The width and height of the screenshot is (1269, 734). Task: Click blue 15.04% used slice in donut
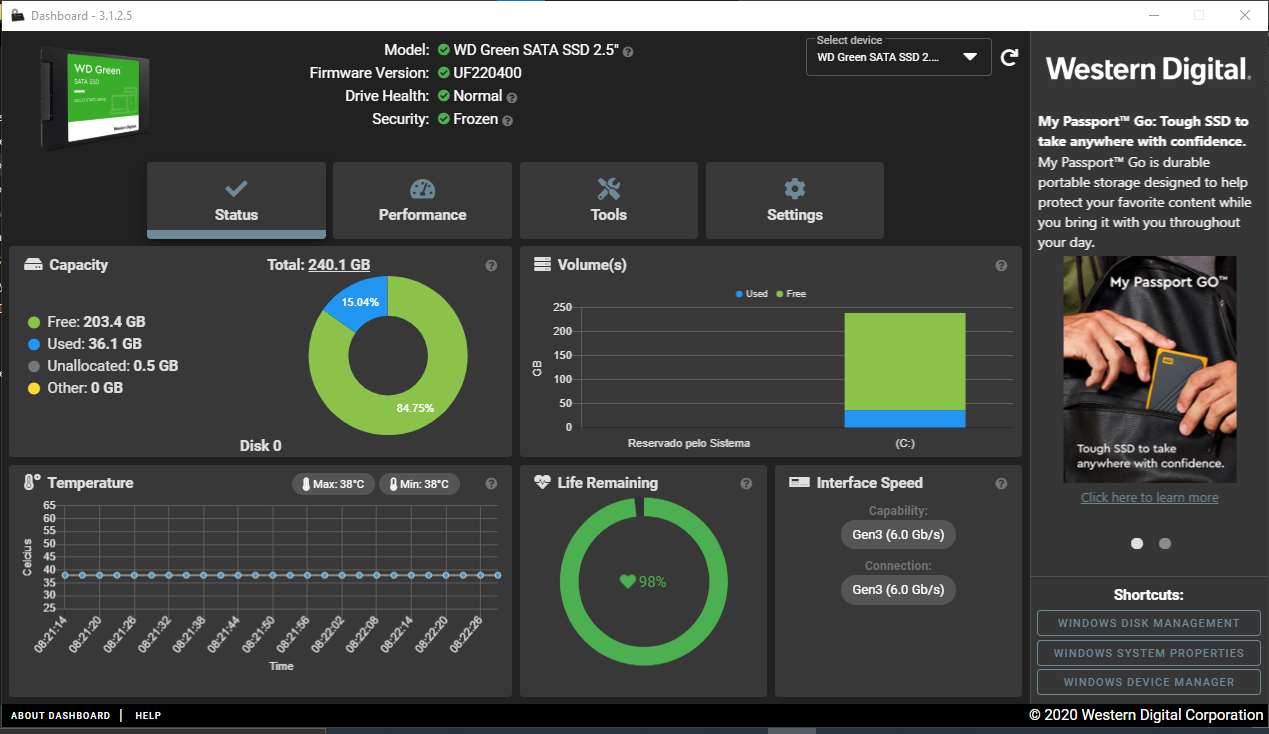(x=358, y=302)
